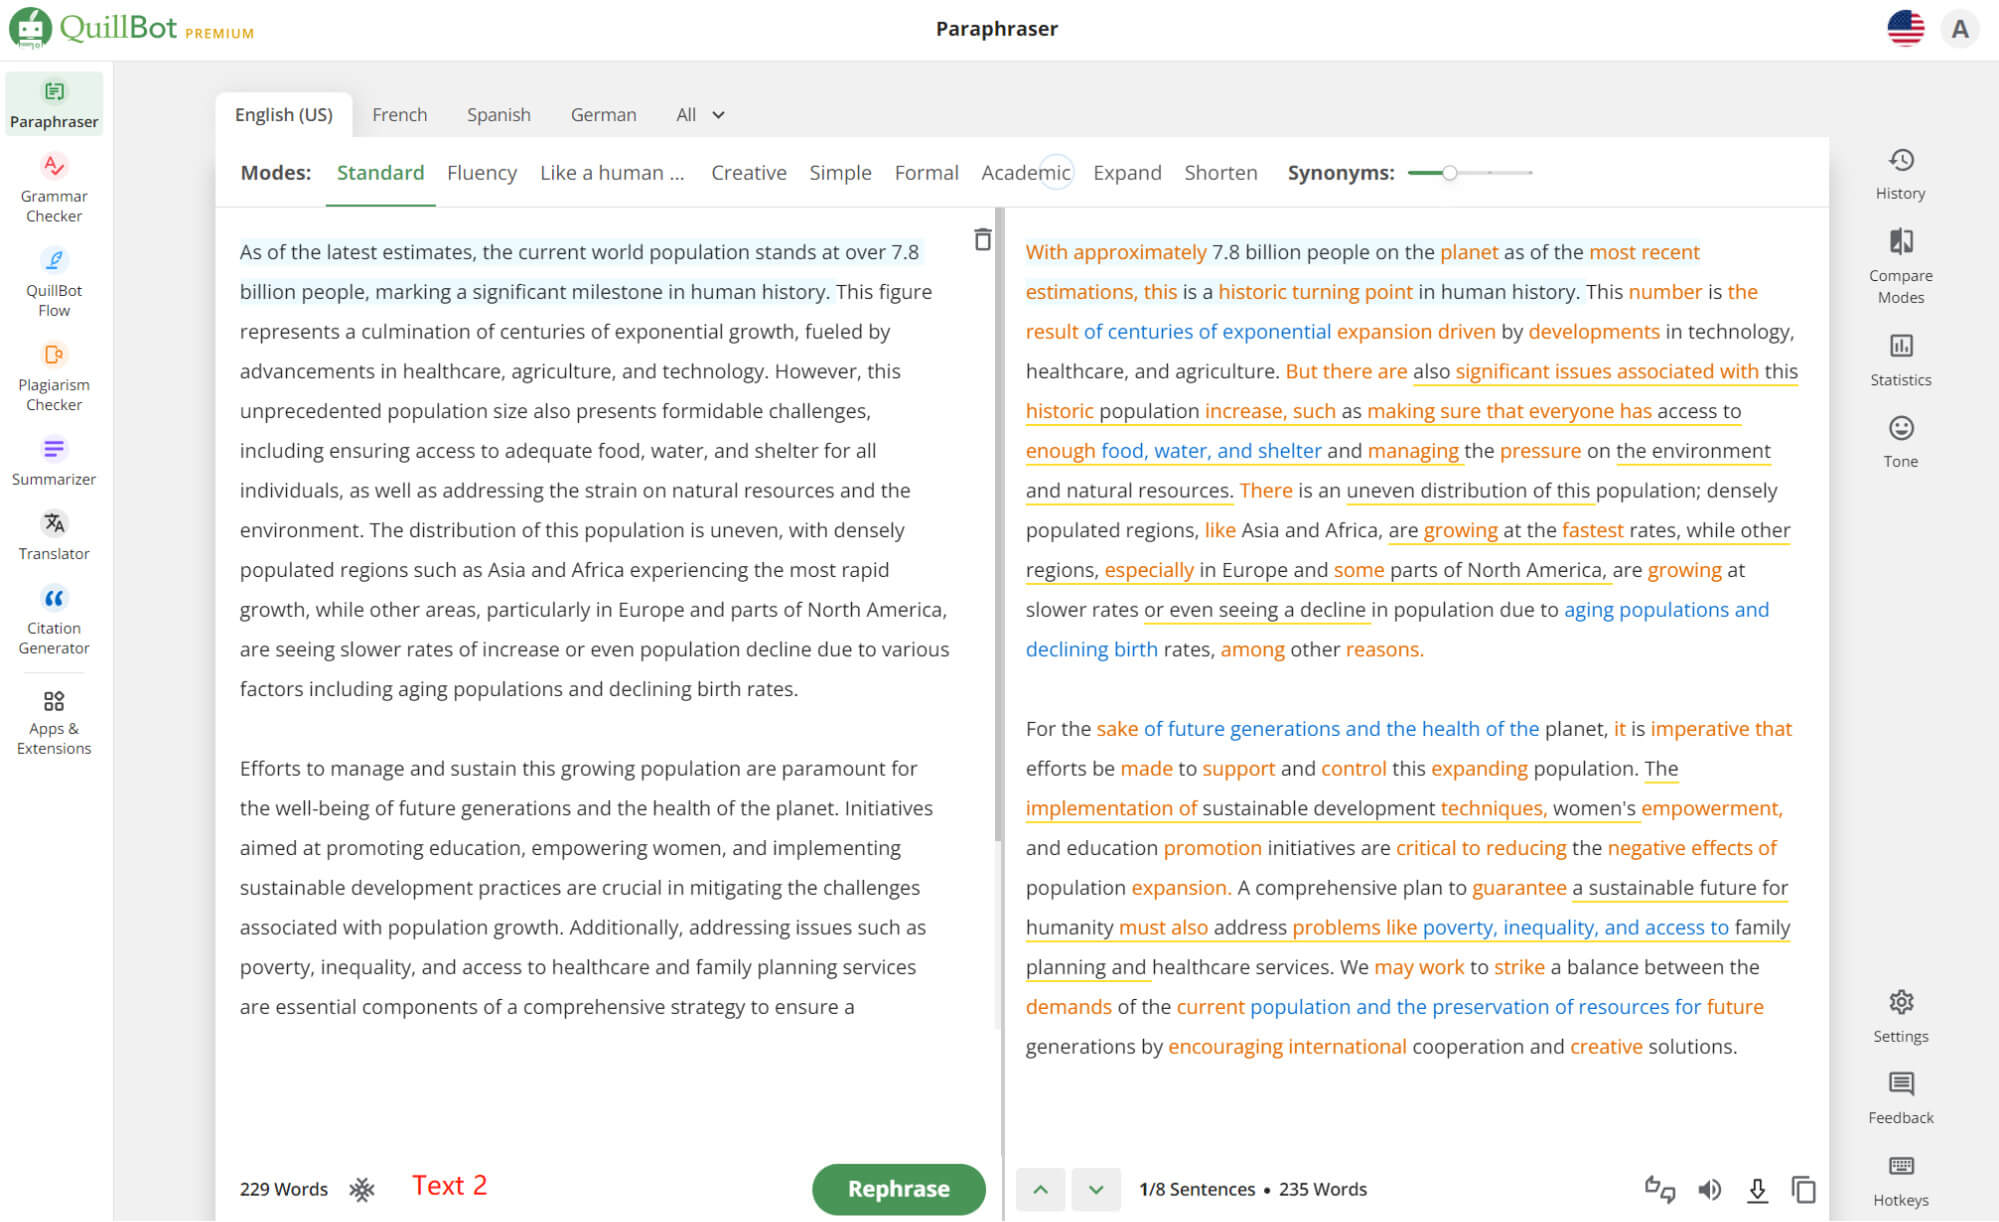Open the Freeze Words snowflake icon
The height and width of the screenshot is (1222, 1999).
(360, 1189)
